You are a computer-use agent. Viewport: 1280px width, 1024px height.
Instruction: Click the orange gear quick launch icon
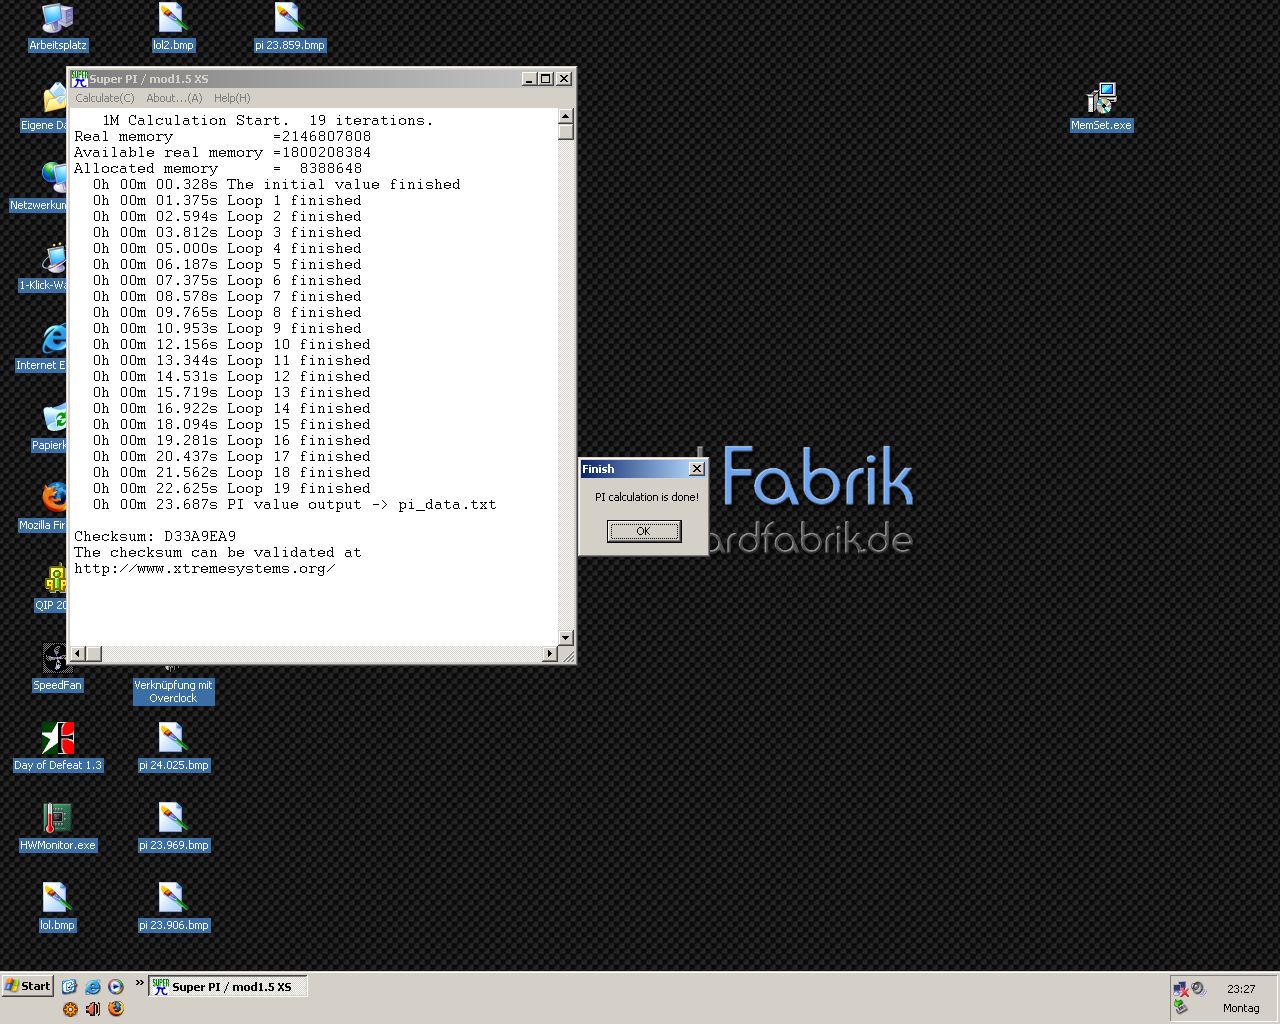coord(70,1009)
